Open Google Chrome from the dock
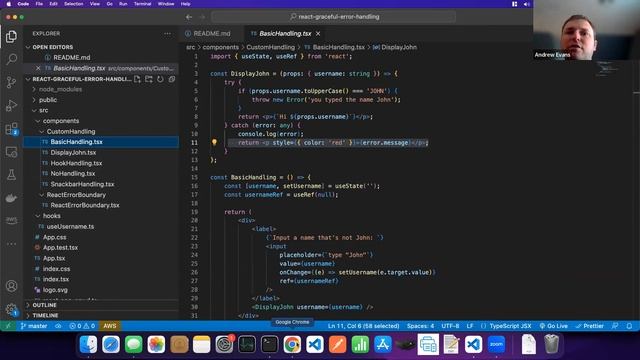The height and width of the screenshot is (360, 640). point(292,344)
